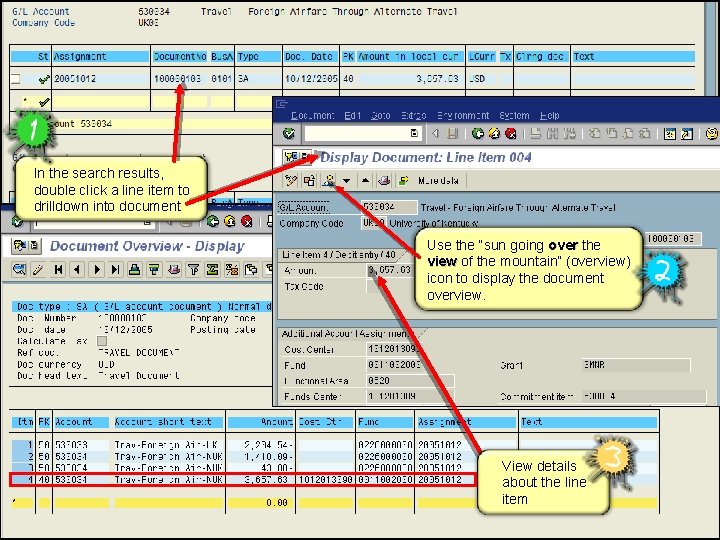Click the Save icon in Line Item toolbar

coord(453,134)
